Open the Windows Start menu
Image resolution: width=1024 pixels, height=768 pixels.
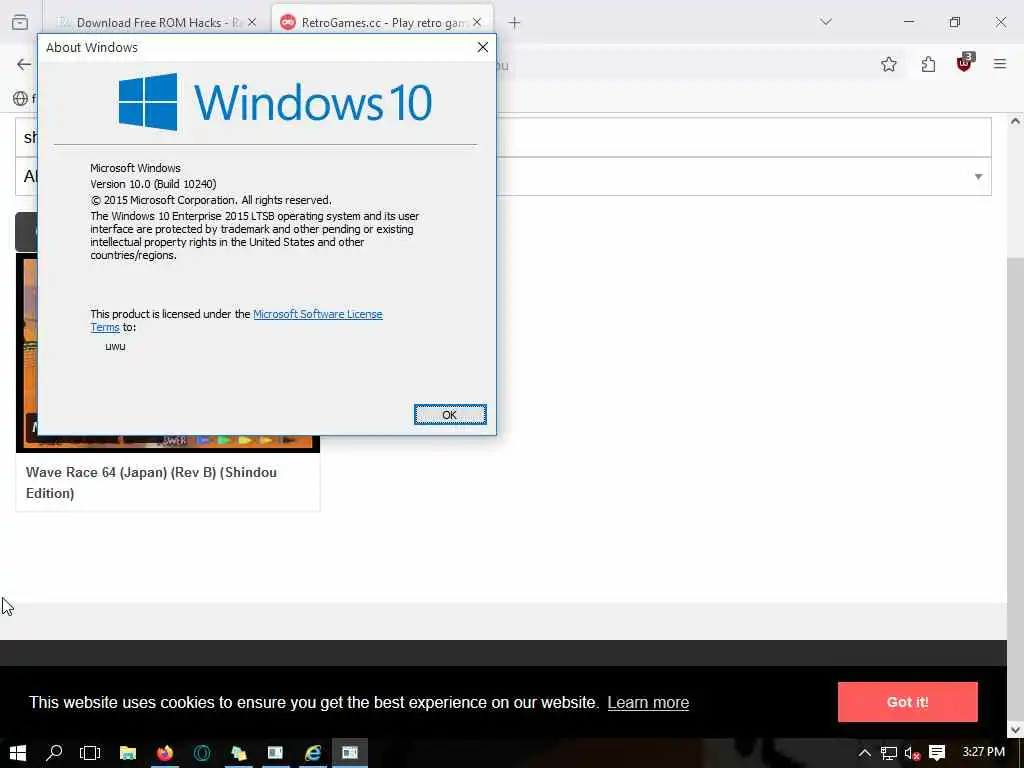point(18,753)
